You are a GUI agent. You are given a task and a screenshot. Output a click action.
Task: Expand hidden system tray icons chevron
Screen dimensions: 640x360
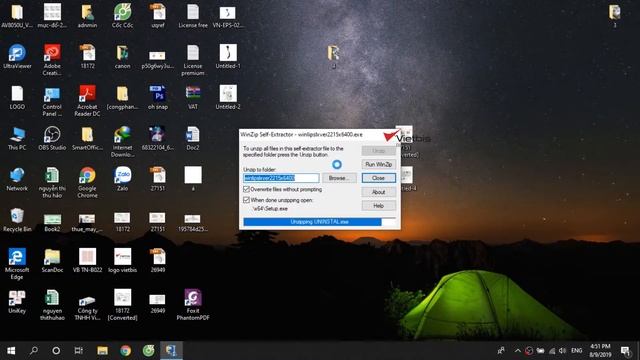click(518, 350)
